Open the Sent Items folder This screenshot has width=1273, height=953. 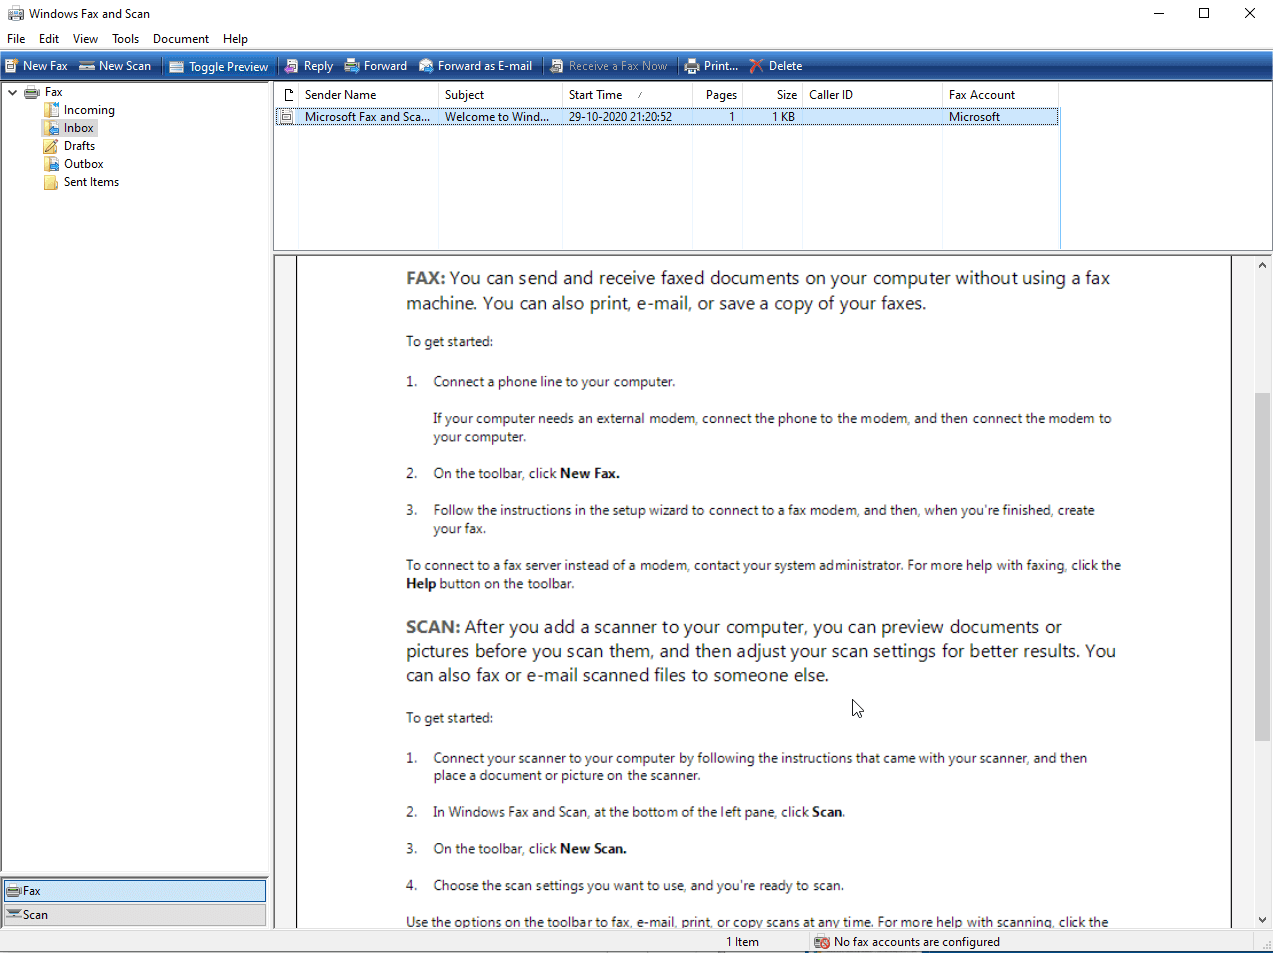[91, 181]
